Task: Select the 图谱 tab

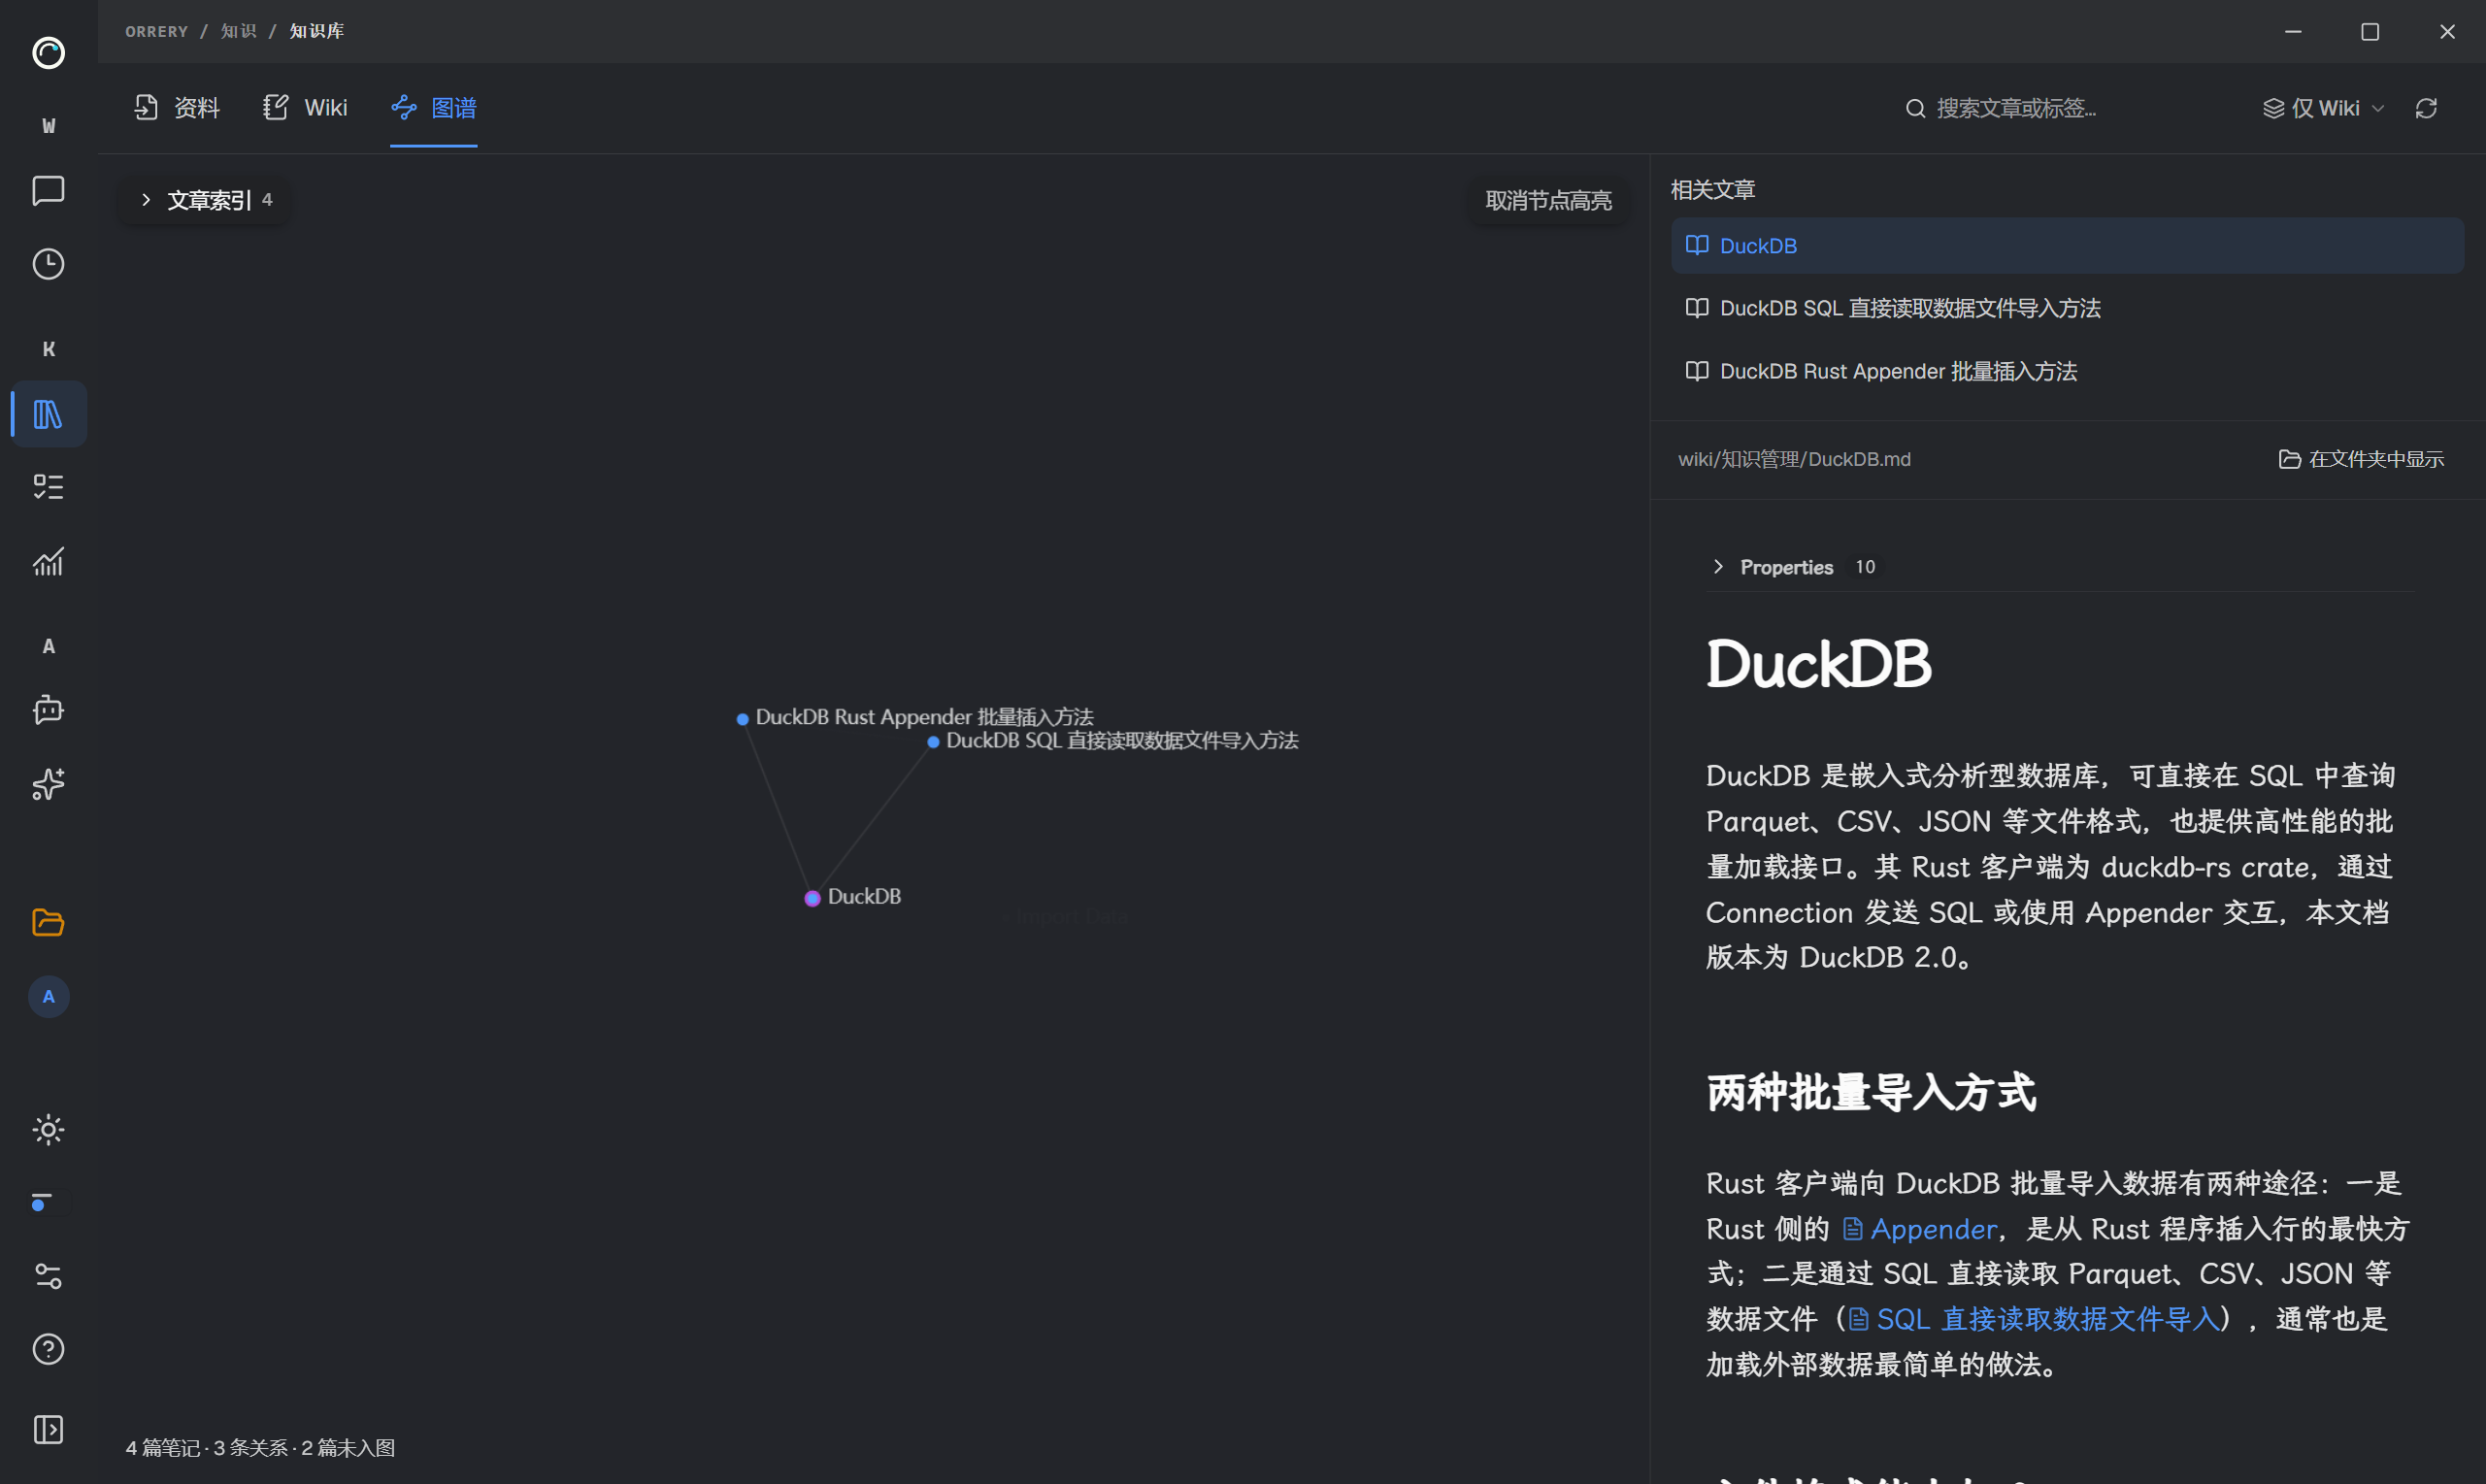Action: coord(434,108)
